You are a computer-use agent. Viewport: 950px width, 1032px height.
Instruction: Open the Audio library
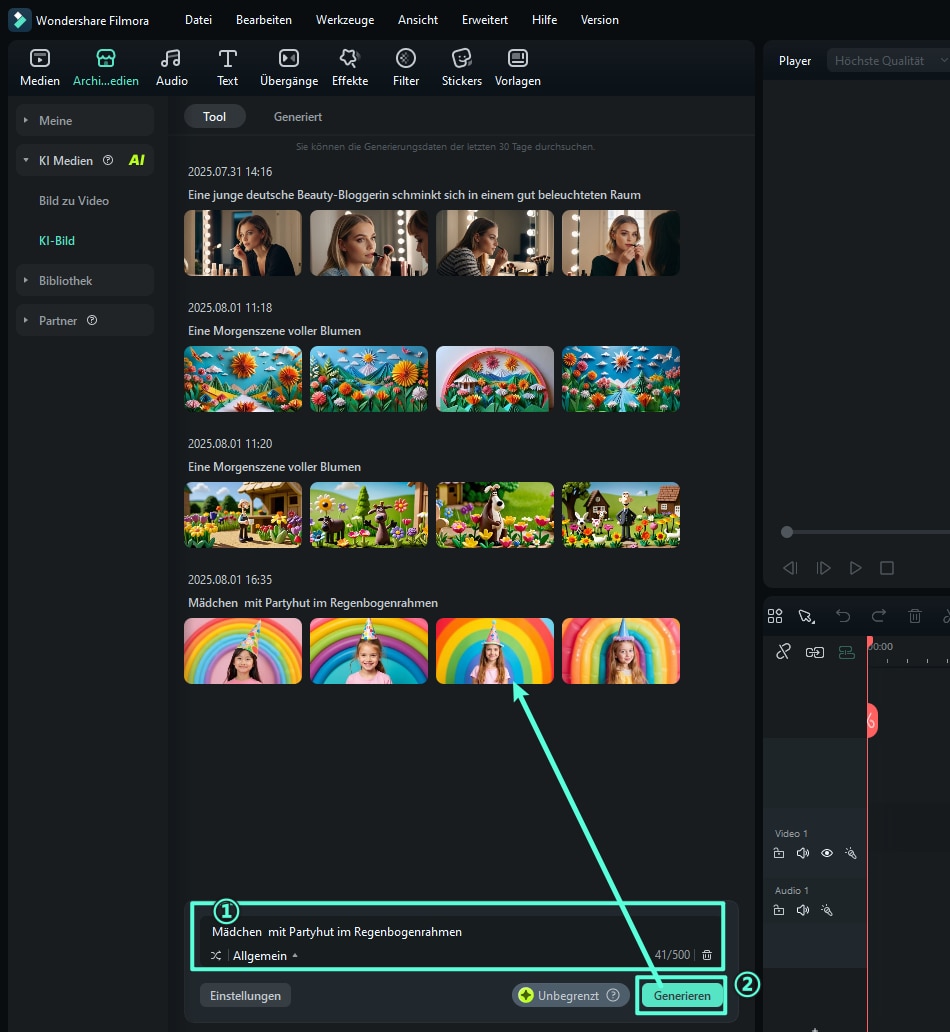tap(171, 68)
